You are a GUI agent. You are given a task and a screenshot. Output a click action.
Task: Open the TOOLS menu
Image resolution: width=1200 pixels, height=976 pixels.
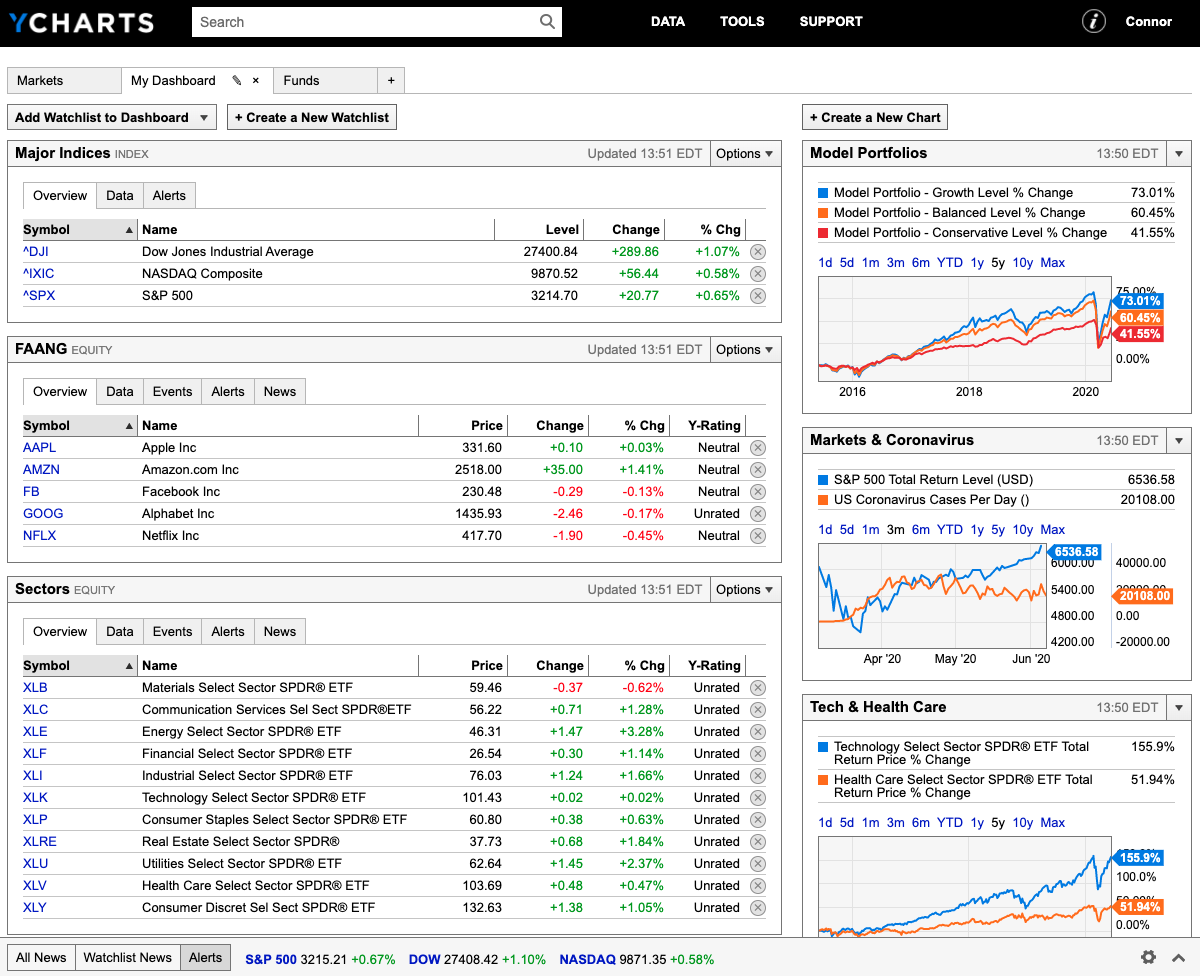742,21
